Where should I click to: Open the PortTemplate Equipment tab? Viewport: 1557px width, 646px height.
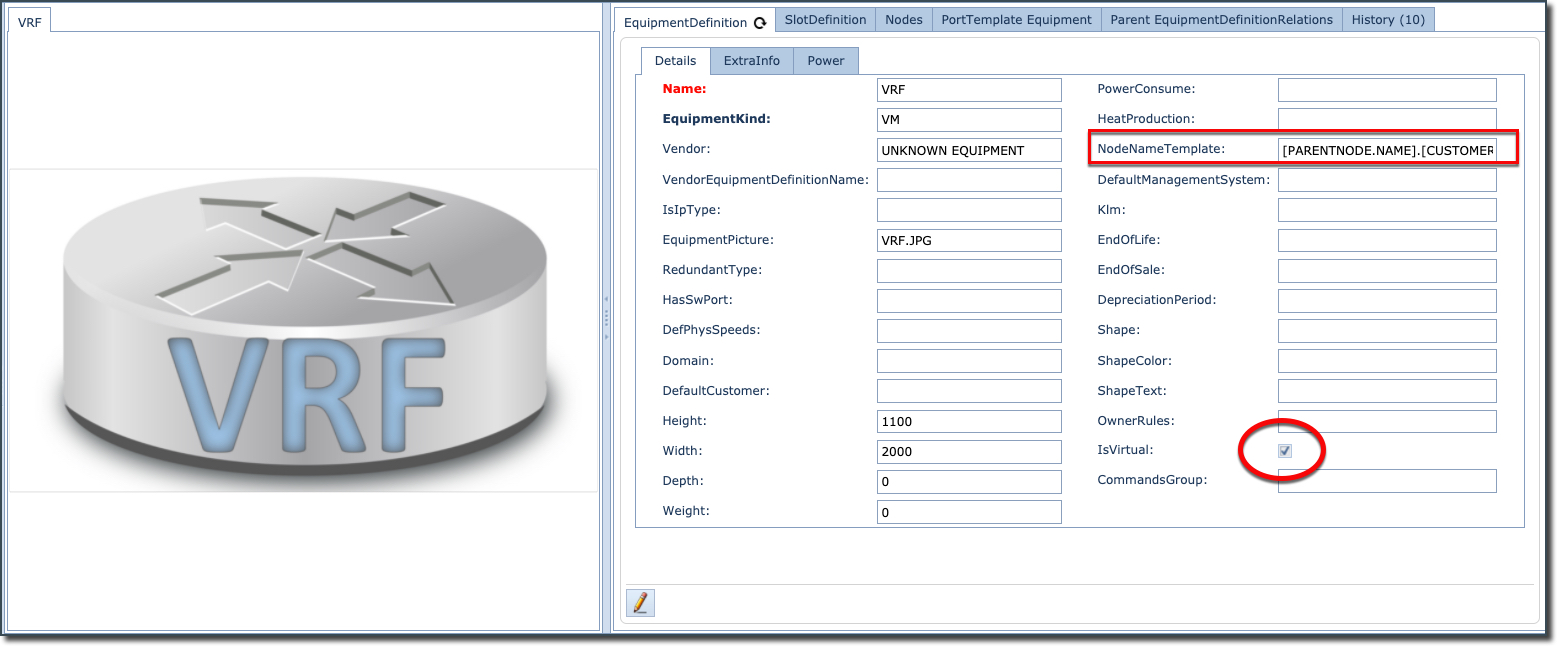tap(1016, 20)
